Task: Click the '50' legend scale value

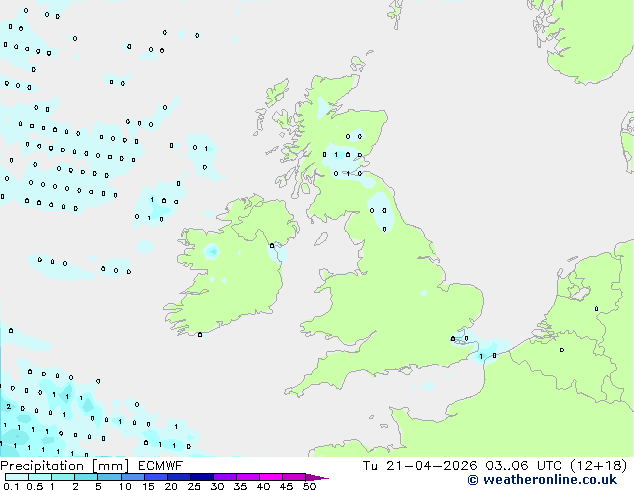Action: [309, 486]
